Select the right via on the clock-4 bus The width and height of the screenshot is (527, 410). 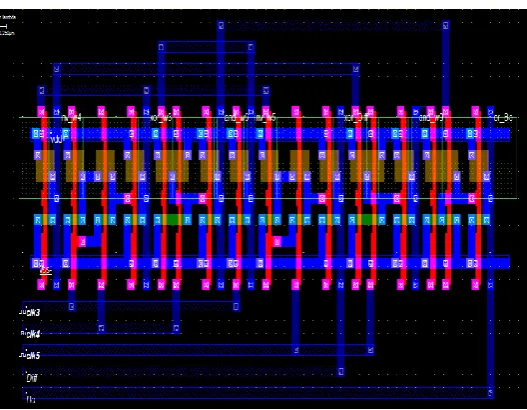[176, 328]
